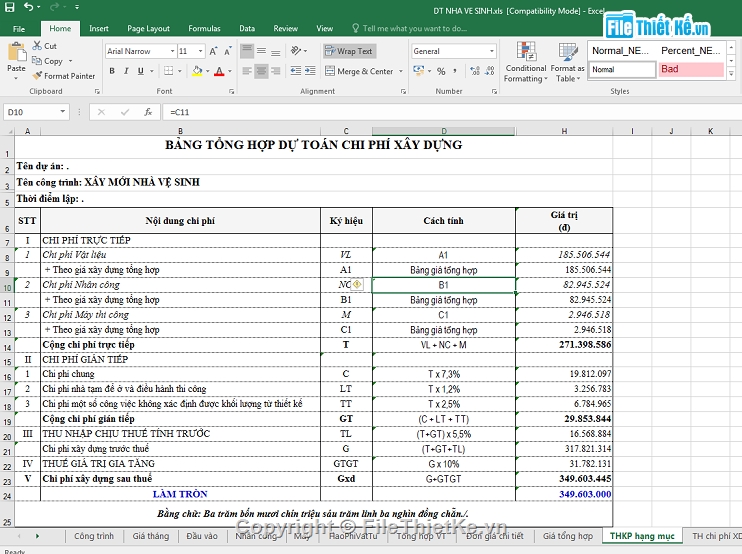Switch to Page Layout tab
This screenshot has height=554, width=742.
148,28
